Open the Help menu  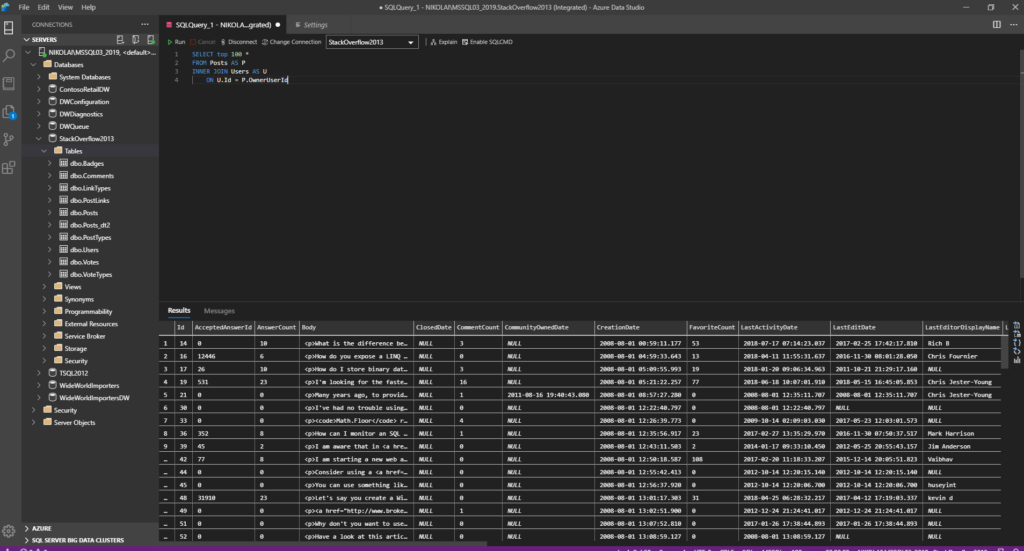[x=88, y=7]
